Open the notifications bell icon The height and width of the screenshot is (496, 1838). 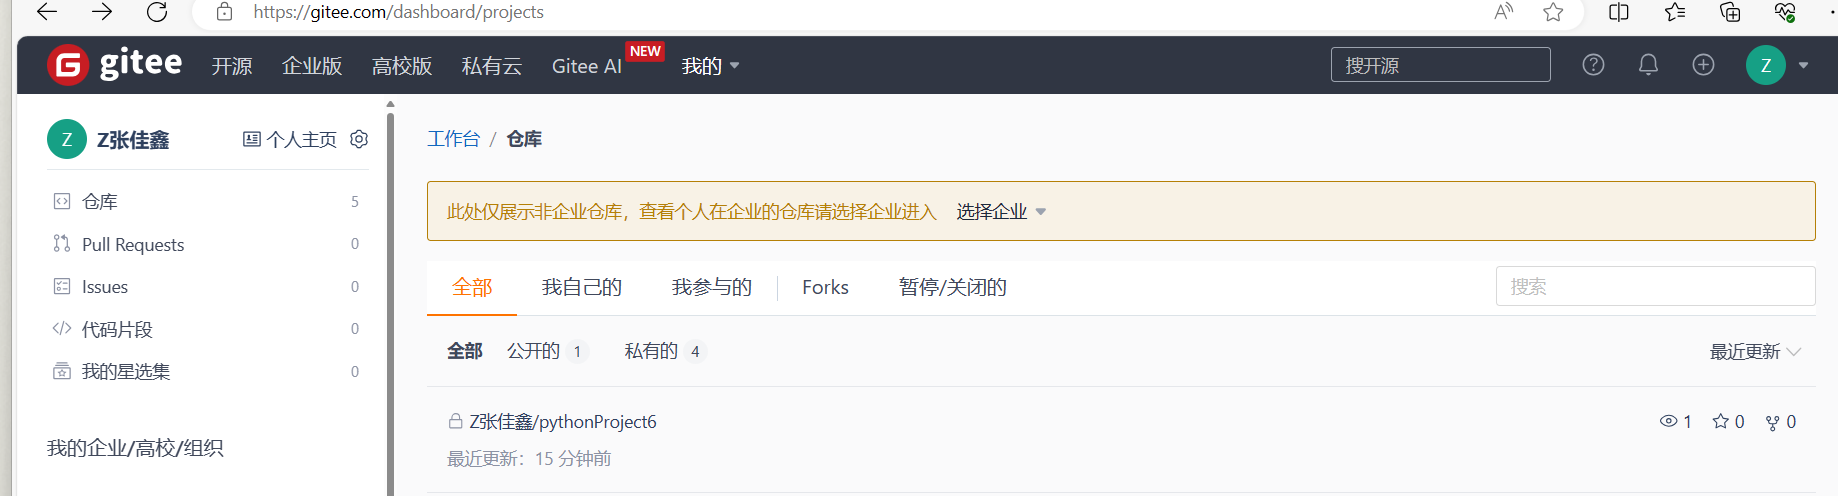1648,65
